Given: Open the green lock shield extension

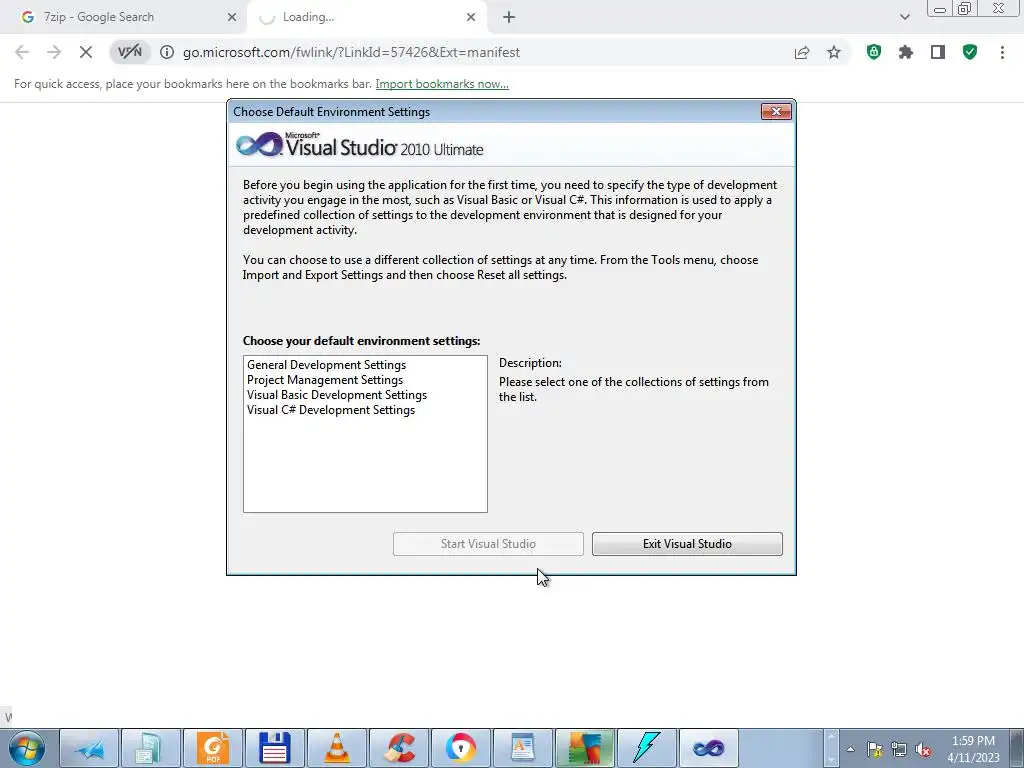Looking at the screenshot, I should (874, 52).
